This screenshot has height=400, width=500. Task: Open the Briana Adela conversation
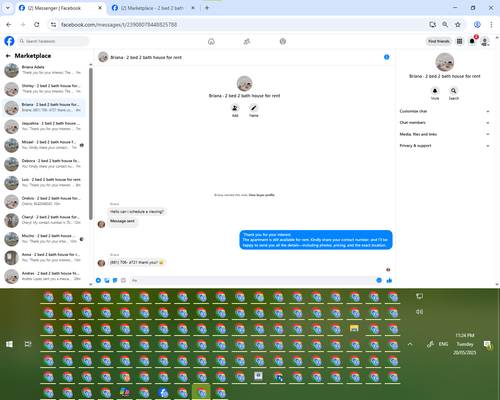click(44, 70)
